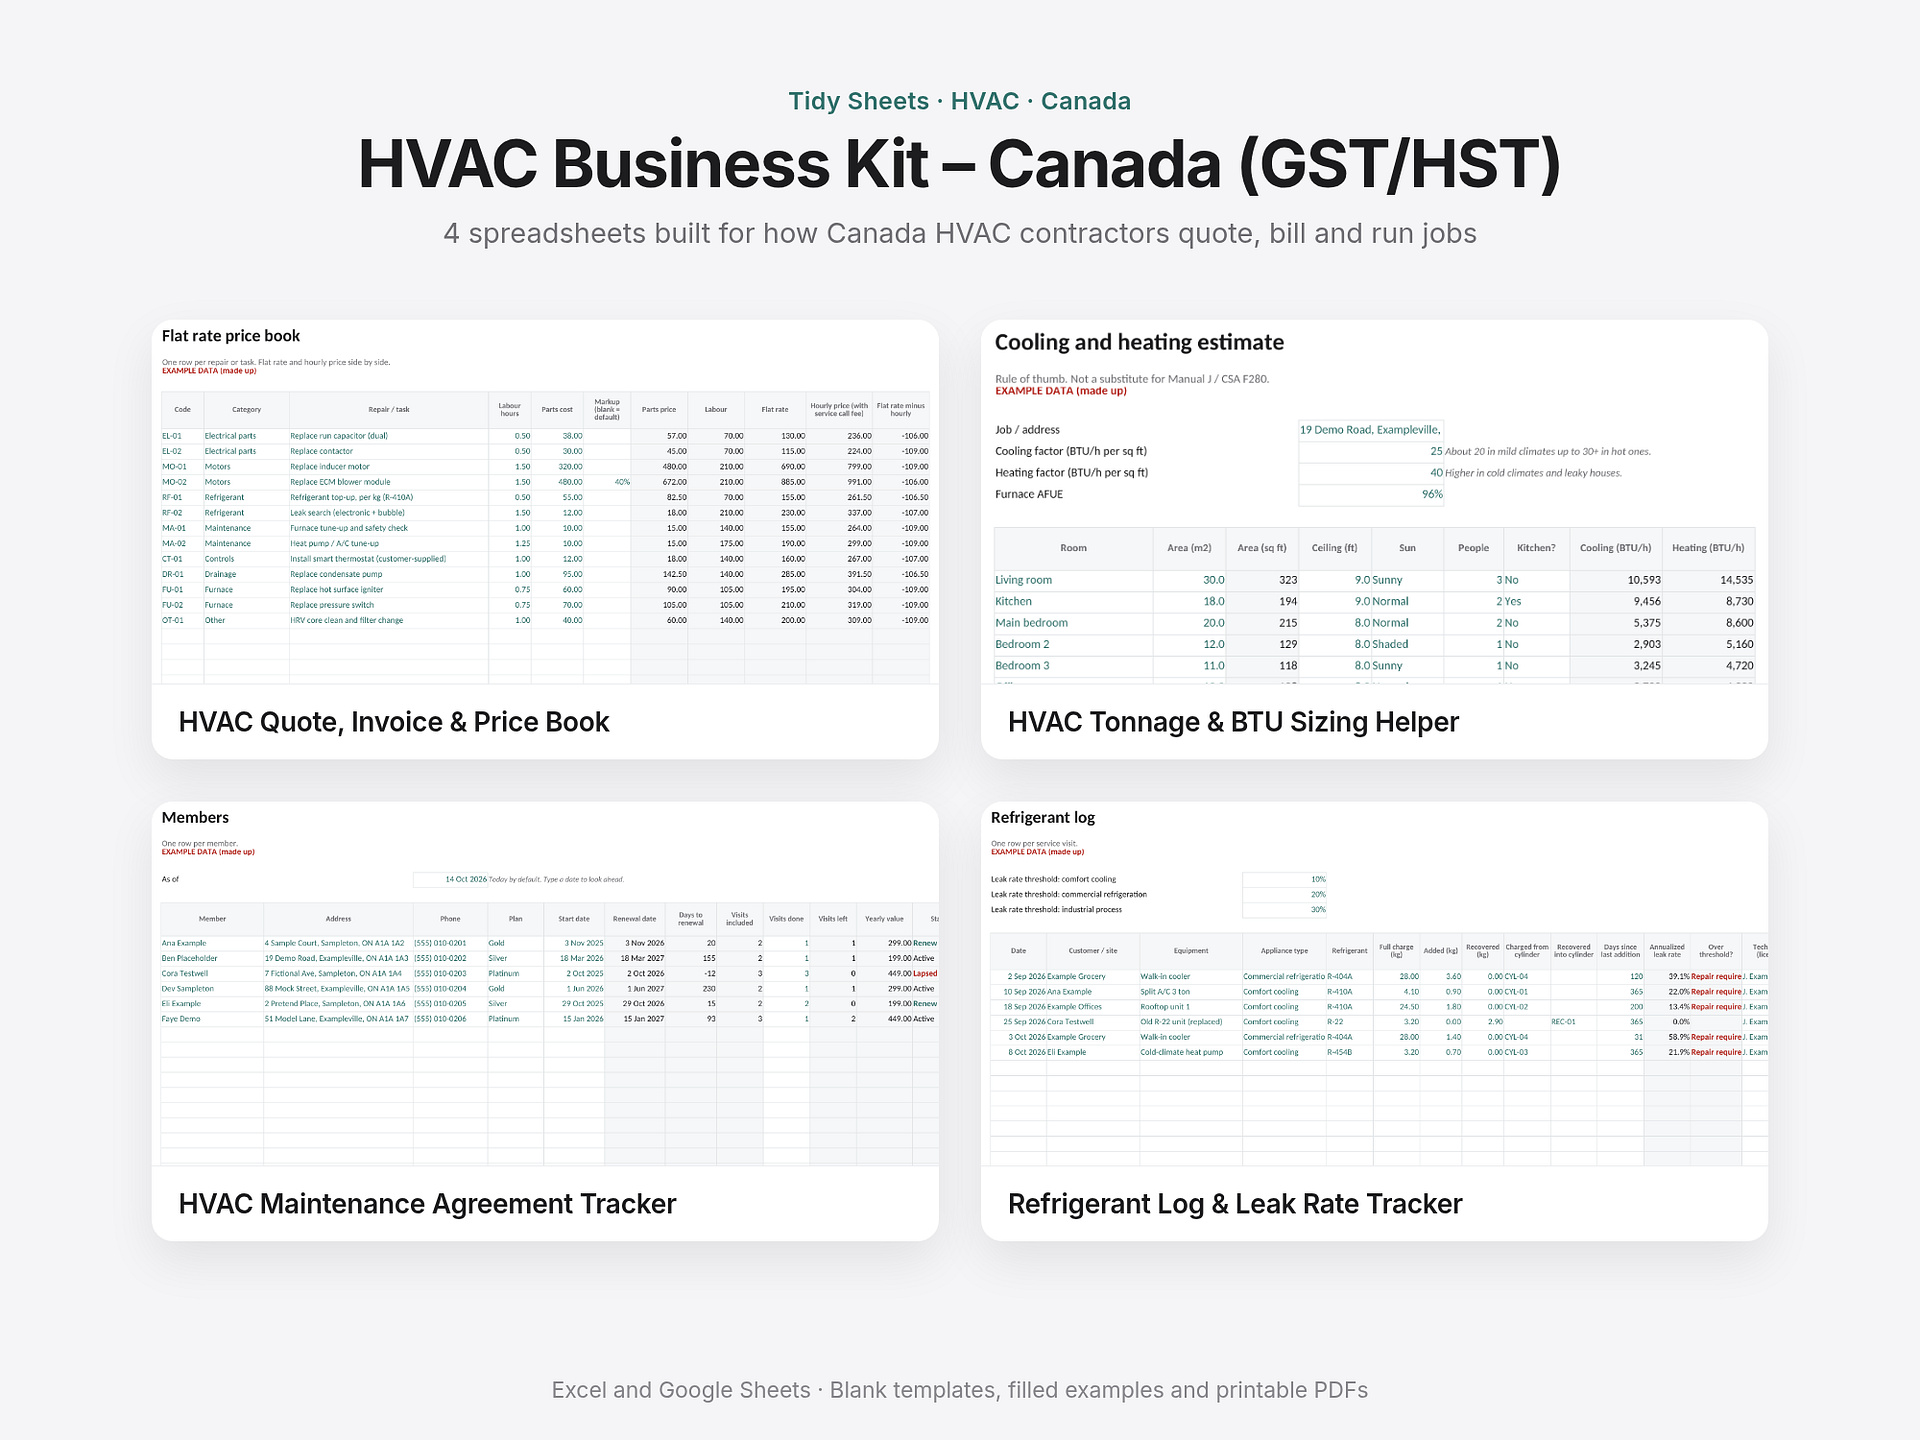Viewport: 1920px width, 1440px height.
Task: Open the Flat rate price book thumbnail
Action: click(x=545, y=502)
